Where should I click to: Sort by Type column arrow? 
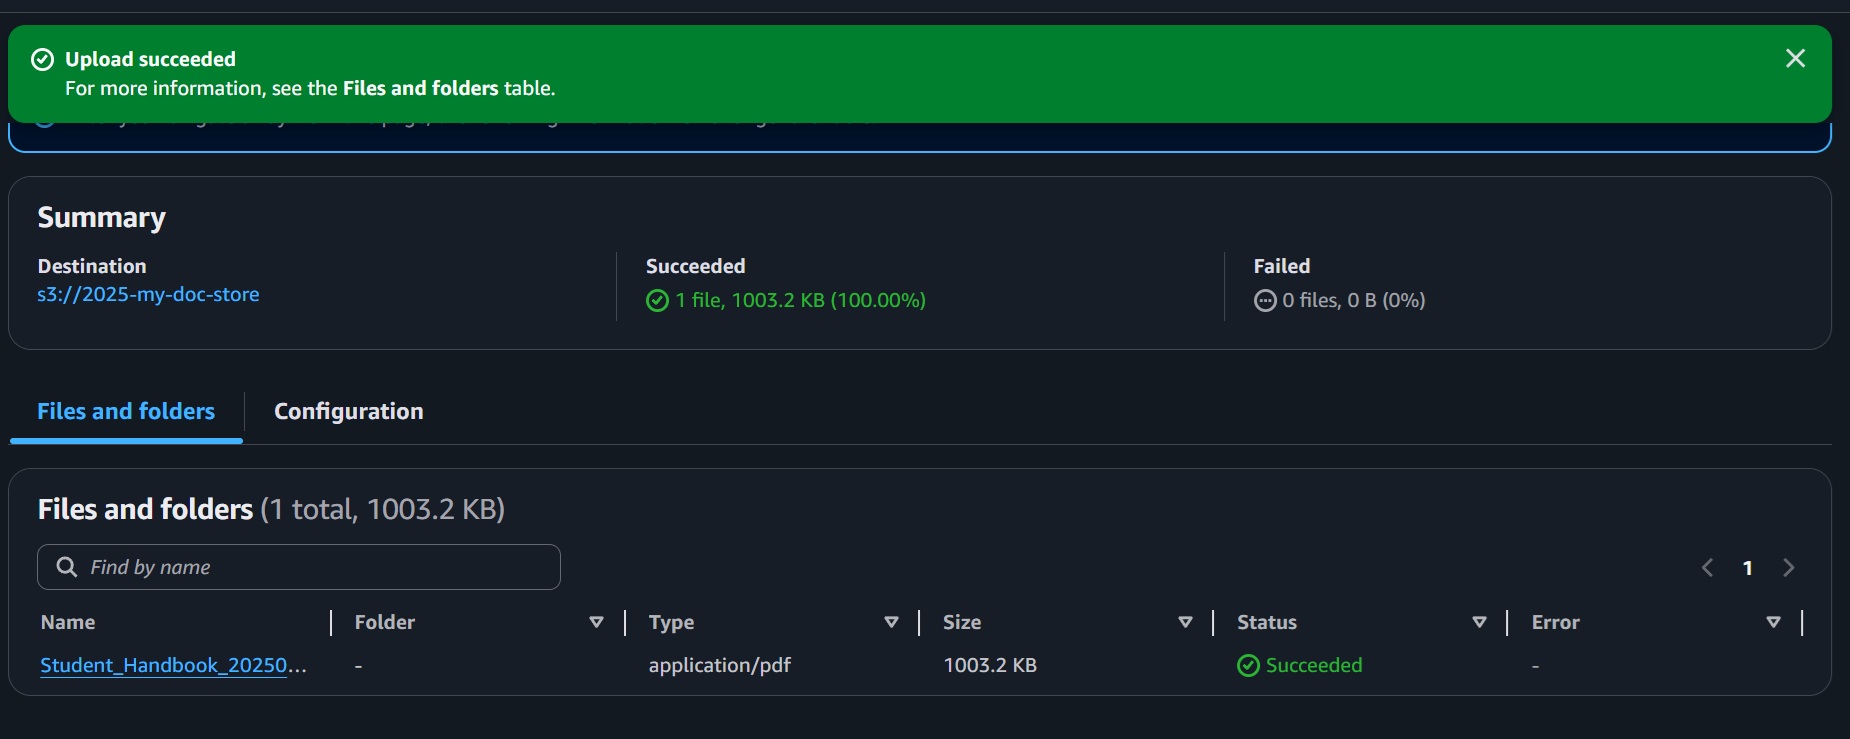pyautogui.click(x=892, y=622)
